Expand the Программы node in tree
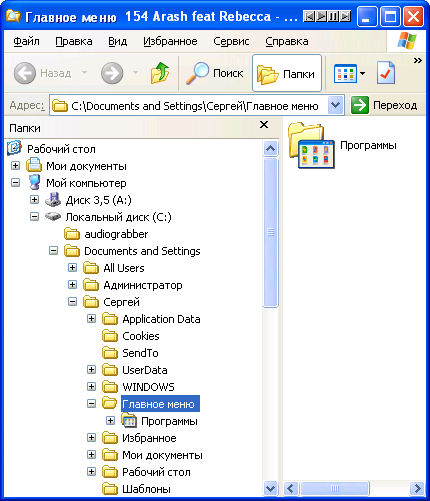Viewport: 430px width, 501px height. tap(110, 420)
